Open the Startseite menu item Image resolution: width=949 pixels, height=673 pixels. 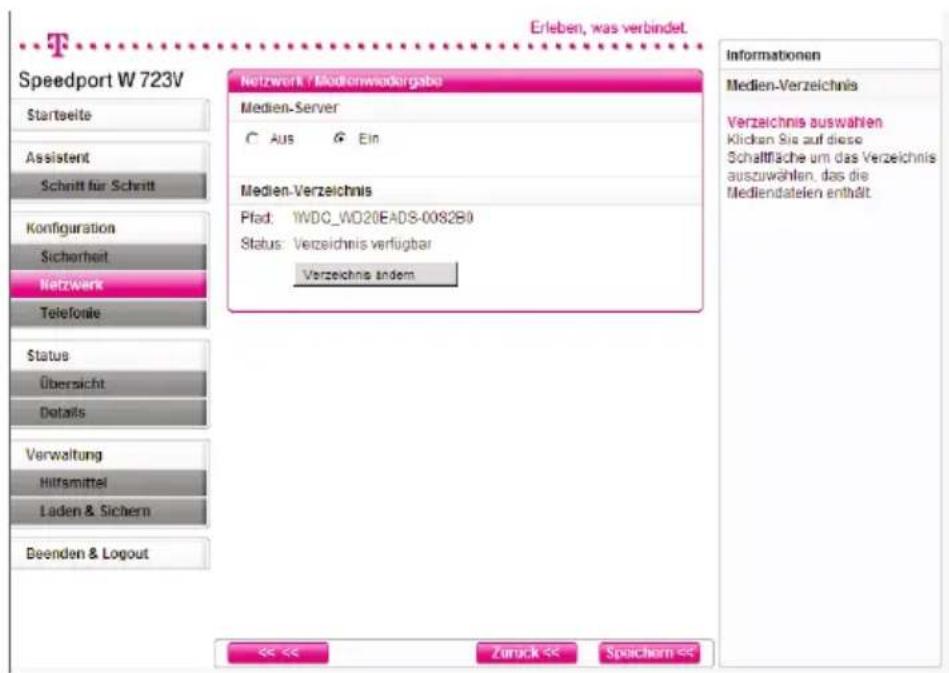[110, 115]
